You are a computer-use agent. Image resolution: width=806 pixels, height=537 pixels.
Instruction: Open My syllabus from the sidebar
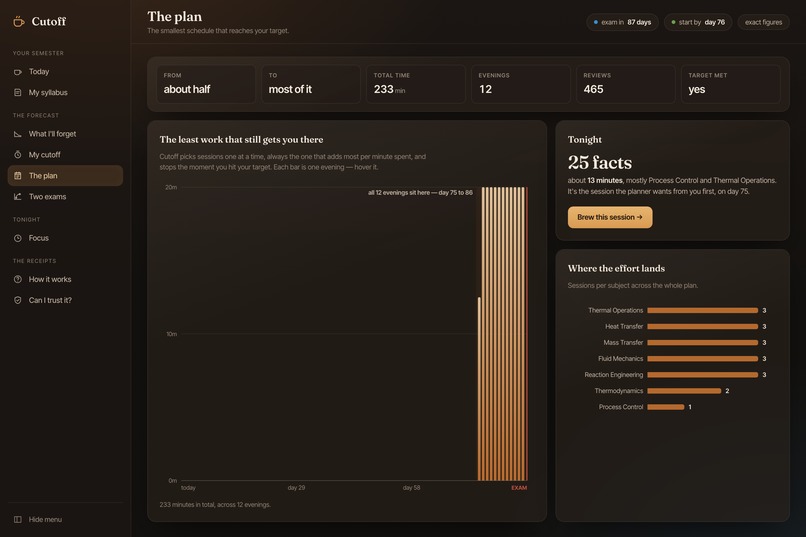(65, 92)
